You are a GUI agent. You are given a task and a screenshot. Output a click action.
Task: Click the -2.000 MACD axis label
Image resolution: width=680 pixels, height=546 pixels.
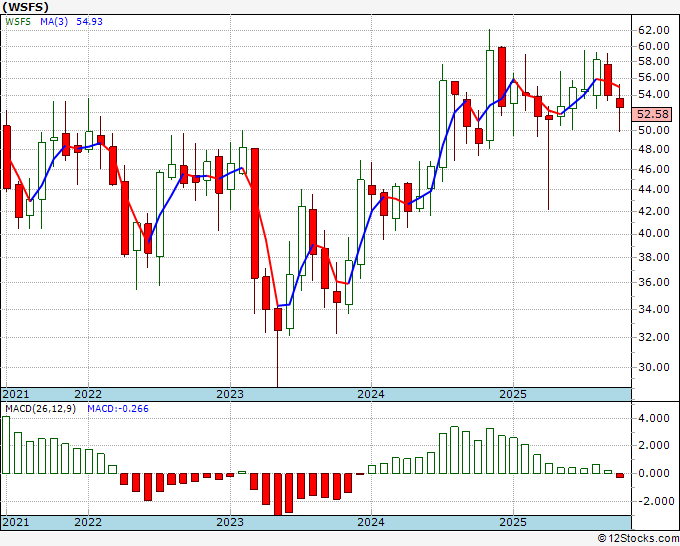(x=654, y=501)
